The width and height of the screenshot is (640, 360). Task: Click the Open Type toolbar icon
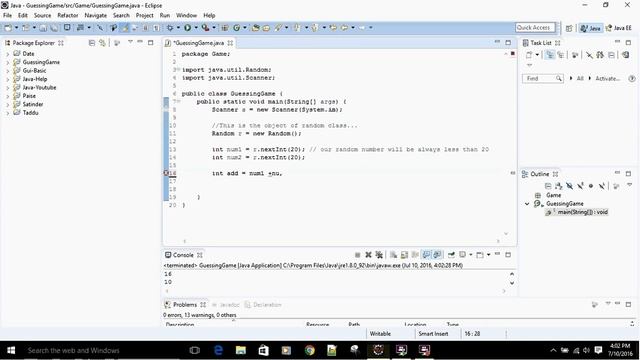pyautogui.click(x=256, y=28)
